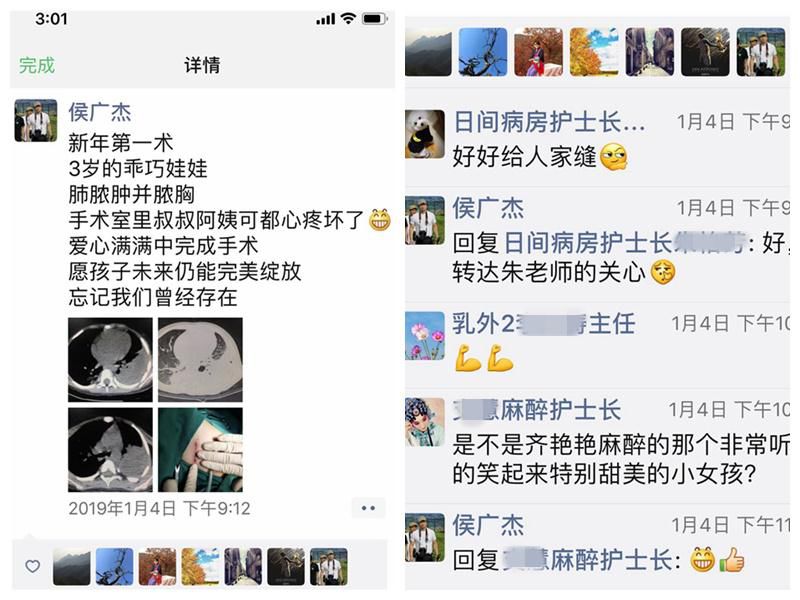
Task: Tap the 乳外 主任 commenter name
Action: coord(544,323)
